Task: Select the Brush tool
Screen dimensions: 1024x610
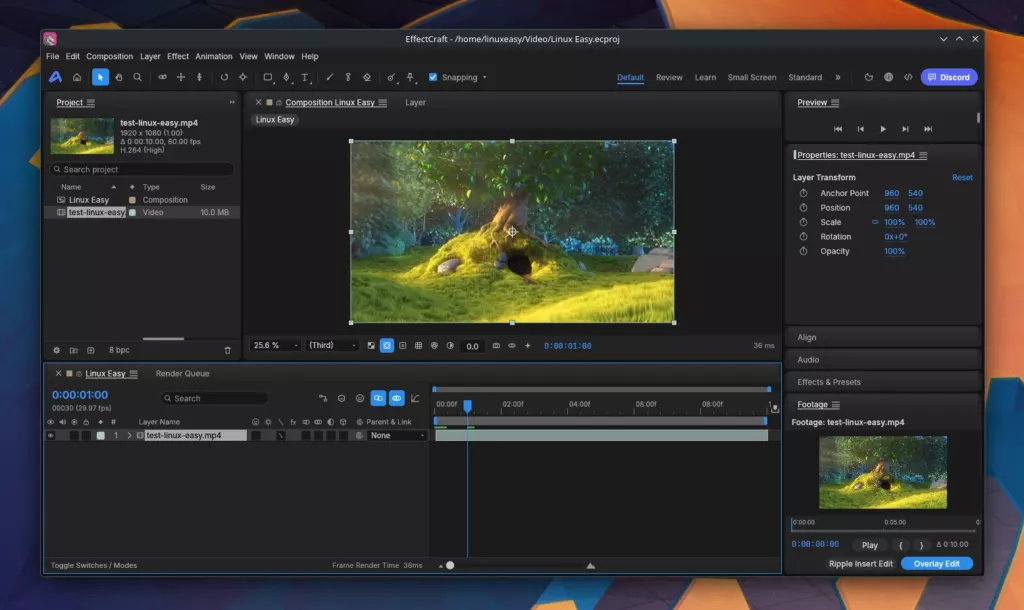Action: pos(329,77)
